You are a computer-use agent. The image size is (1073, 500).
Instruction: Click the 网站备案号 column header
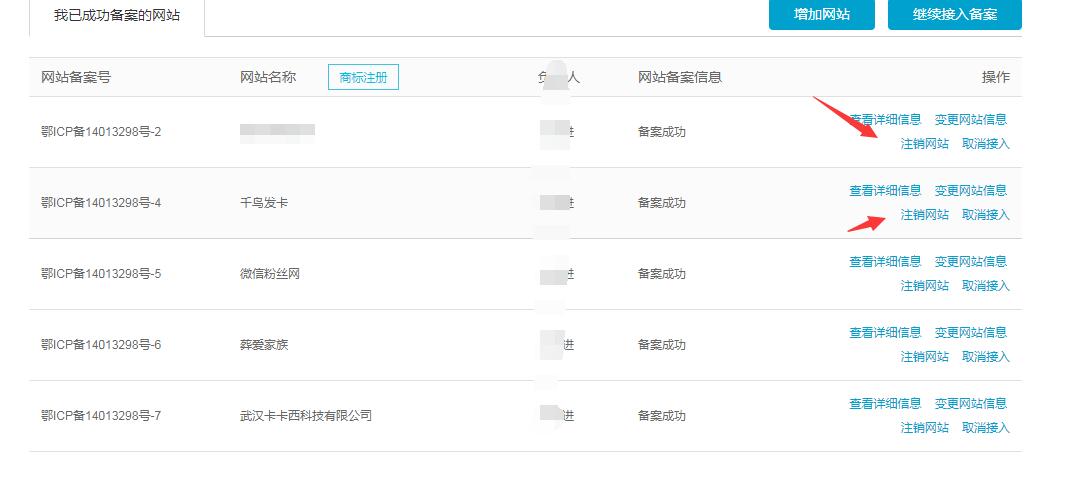click(x=76, y=77)
